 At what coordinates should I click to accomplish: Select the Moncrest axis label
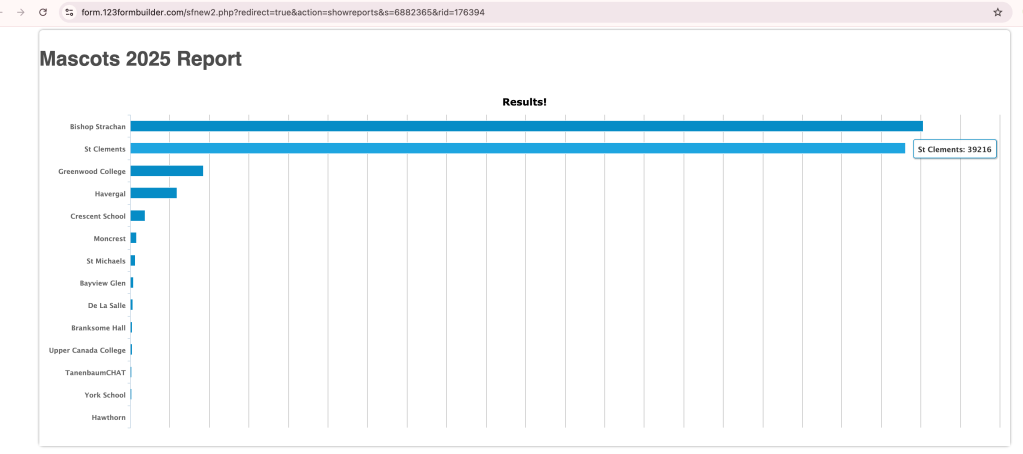(x=109, y=239)
